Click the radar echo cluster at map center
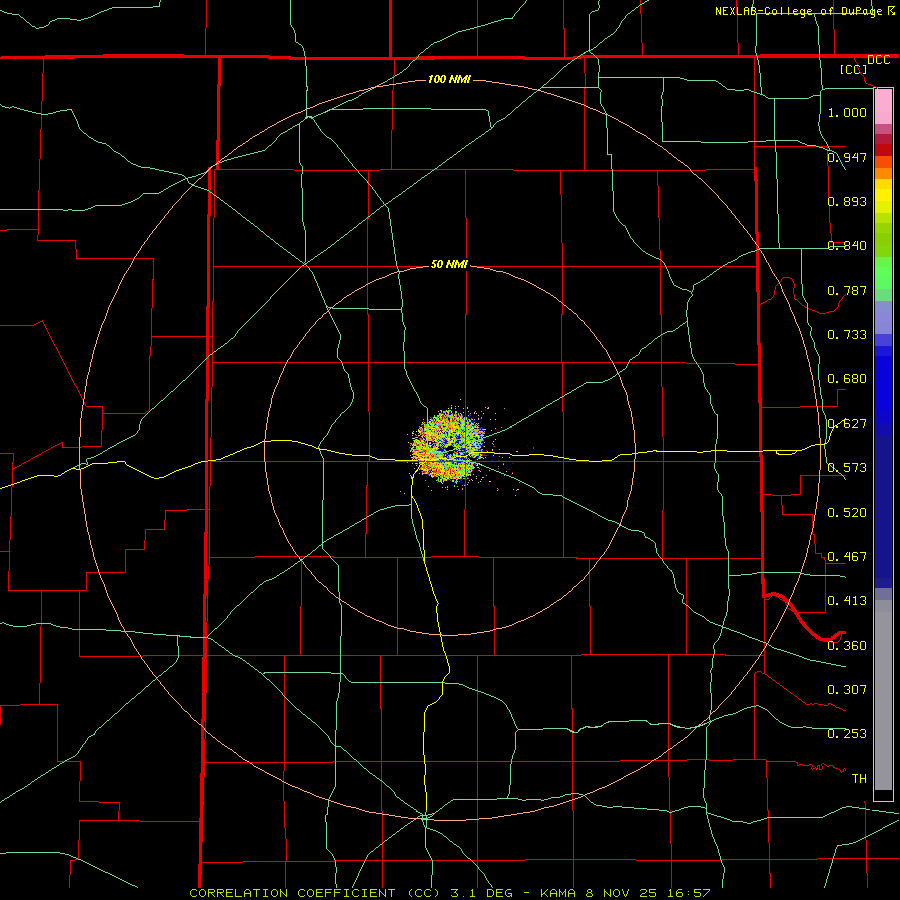The width and height of the screenshot is (900, 900). (x=449, y=448)
